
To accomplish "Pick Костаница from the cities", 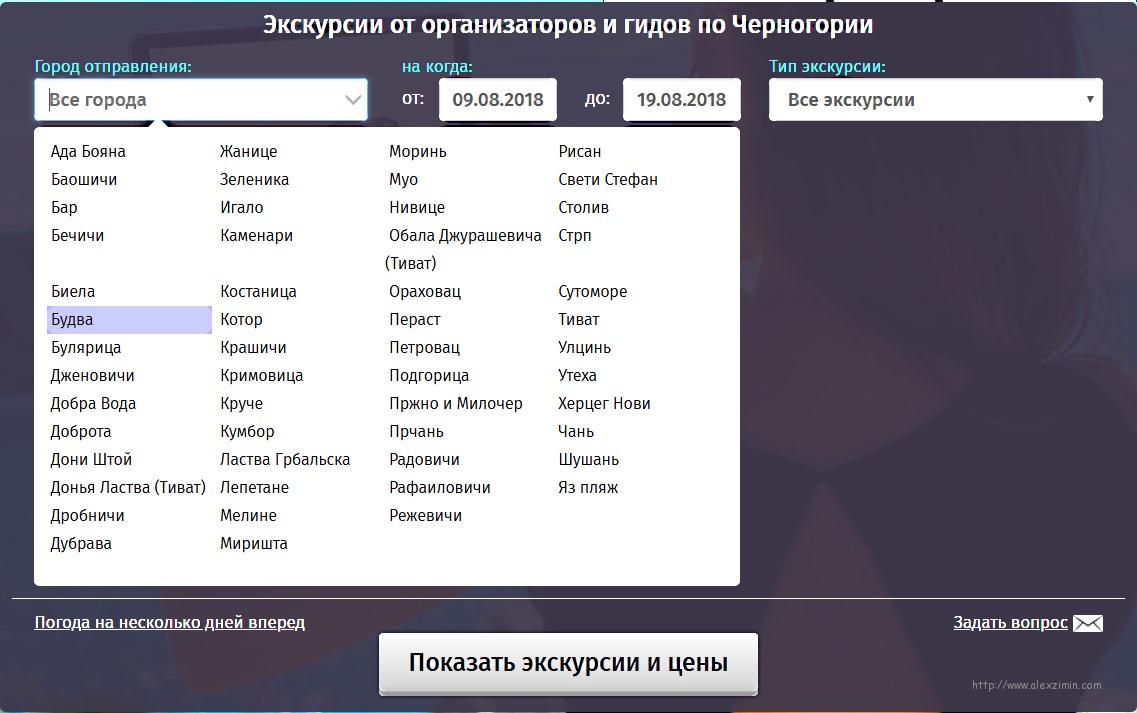I will coord(258,292).
